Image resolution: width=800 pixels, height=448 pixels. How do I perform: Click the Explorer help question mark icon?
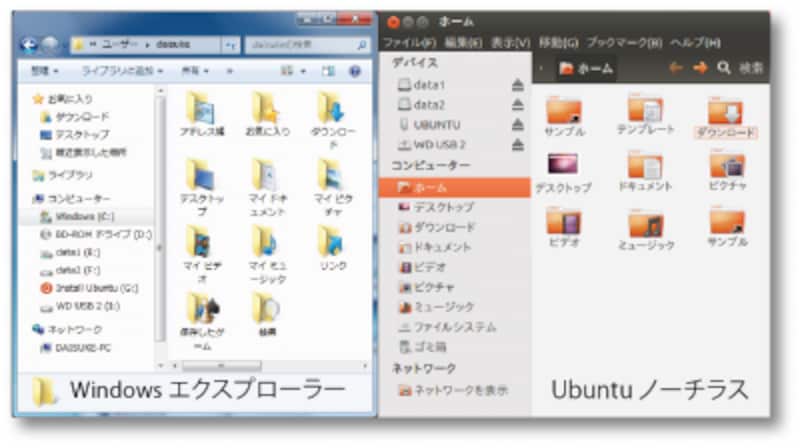(355, 71)
